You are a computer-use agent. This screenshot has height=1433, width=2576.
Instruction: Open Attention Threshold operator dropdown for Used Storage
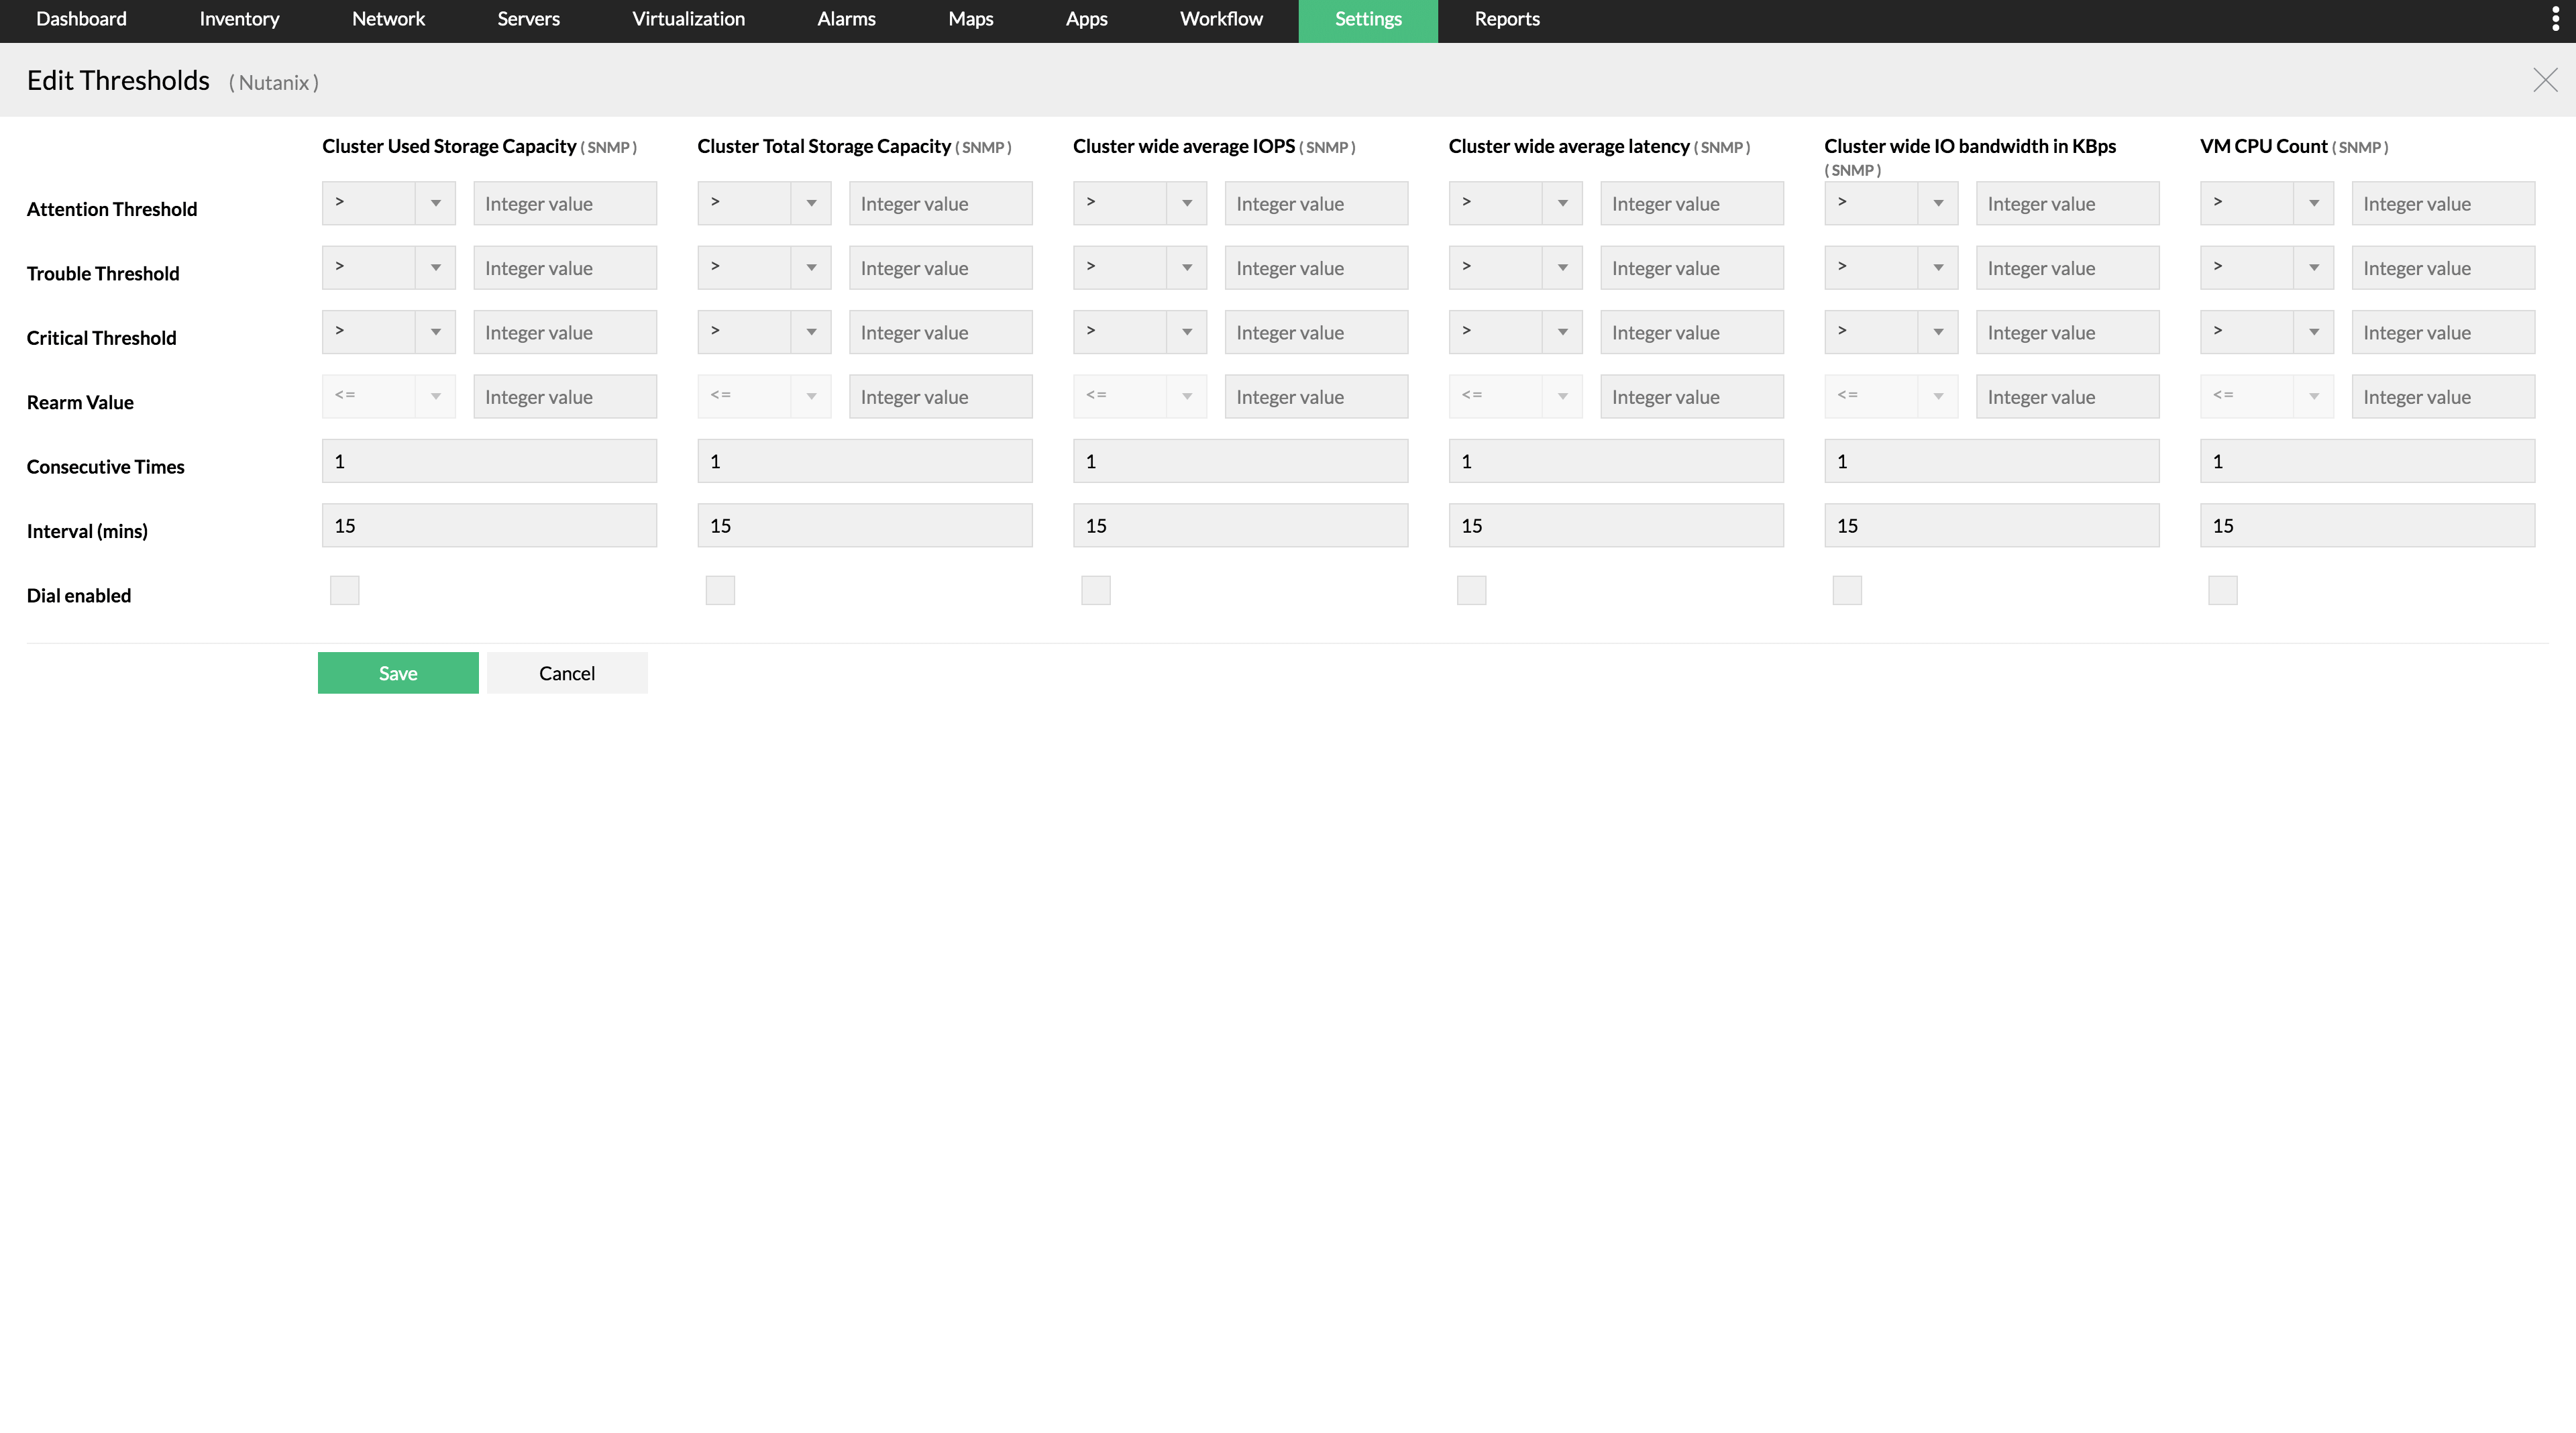(388, 203)
